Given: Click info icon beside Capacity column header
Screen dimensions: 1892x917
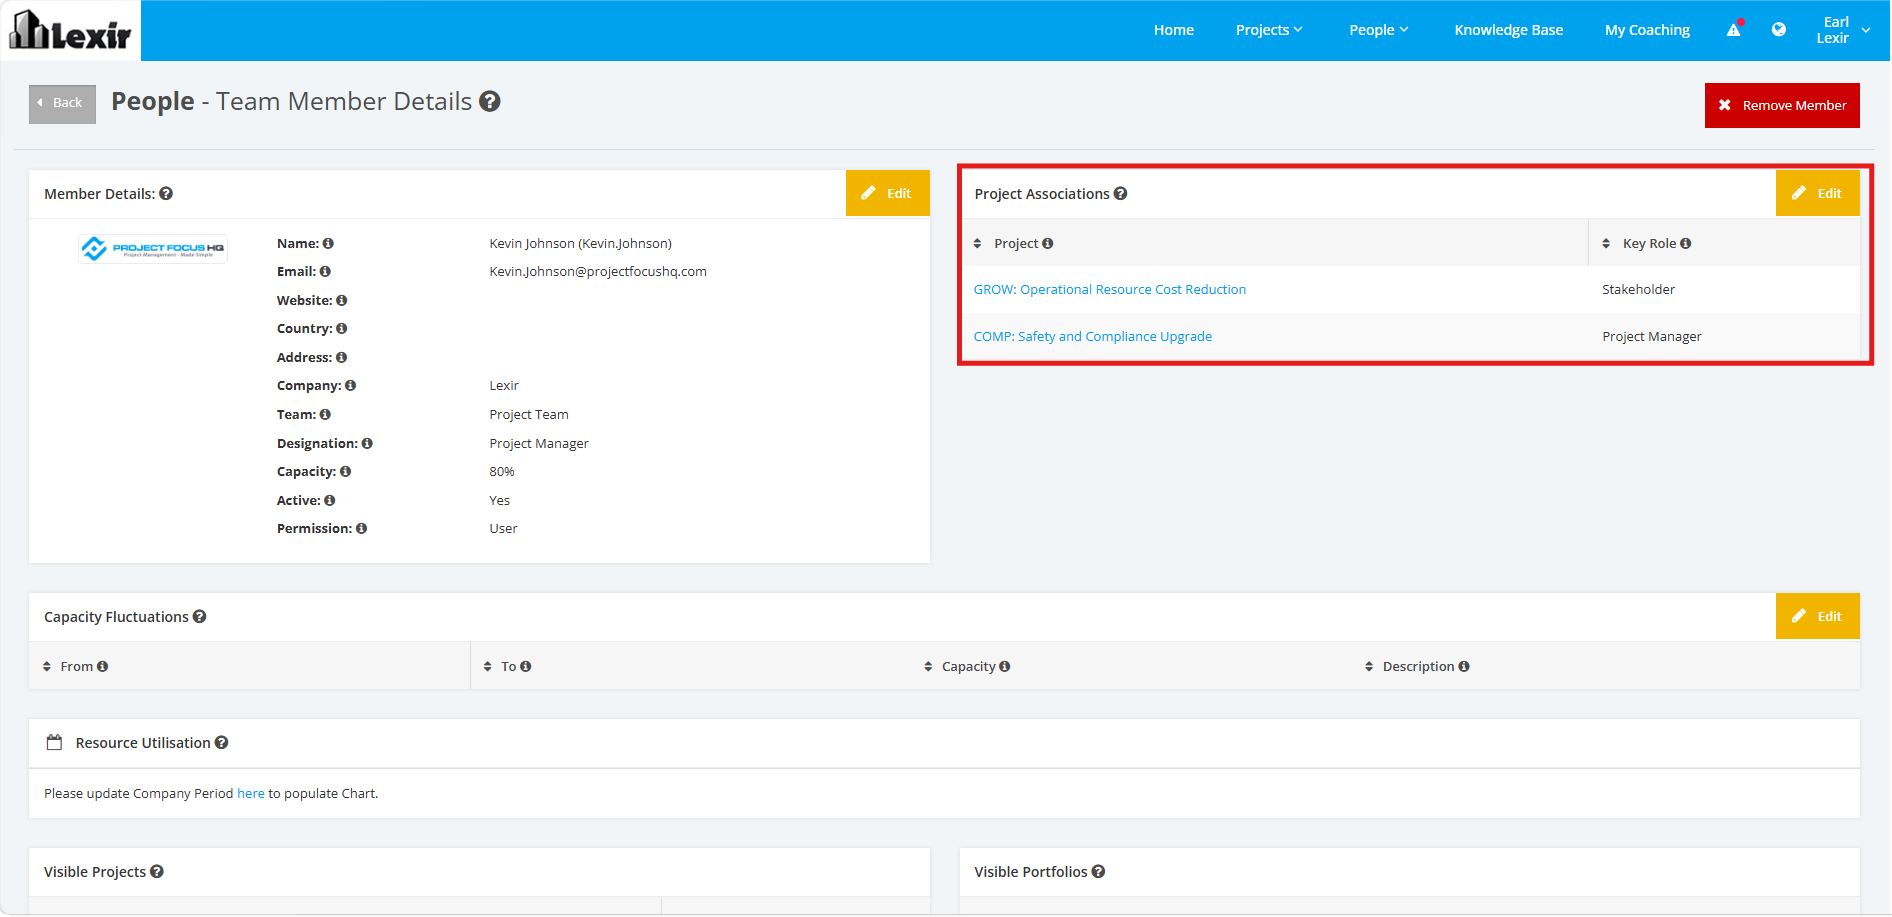Looking at the screenshot, I should [1005, 667].
